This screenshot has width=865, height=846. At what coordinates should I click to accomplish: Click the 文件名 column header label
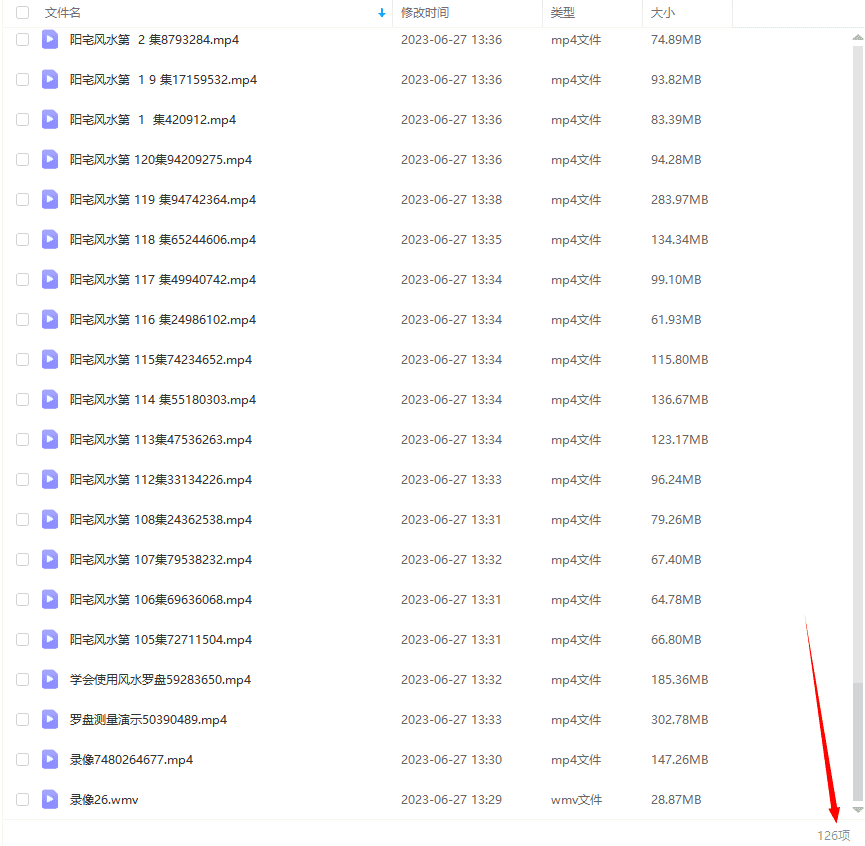coord(63,13)
